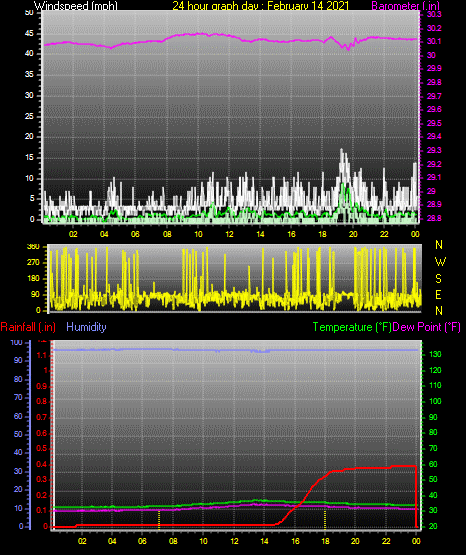Click hour 14 on rainfall chart time axis

point(264,541)
